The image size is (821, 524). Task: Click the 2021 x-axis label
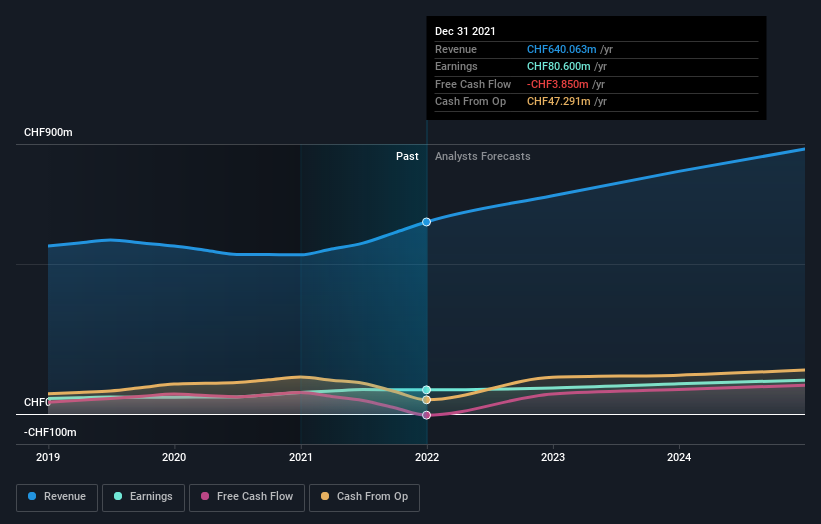[301, 458]
